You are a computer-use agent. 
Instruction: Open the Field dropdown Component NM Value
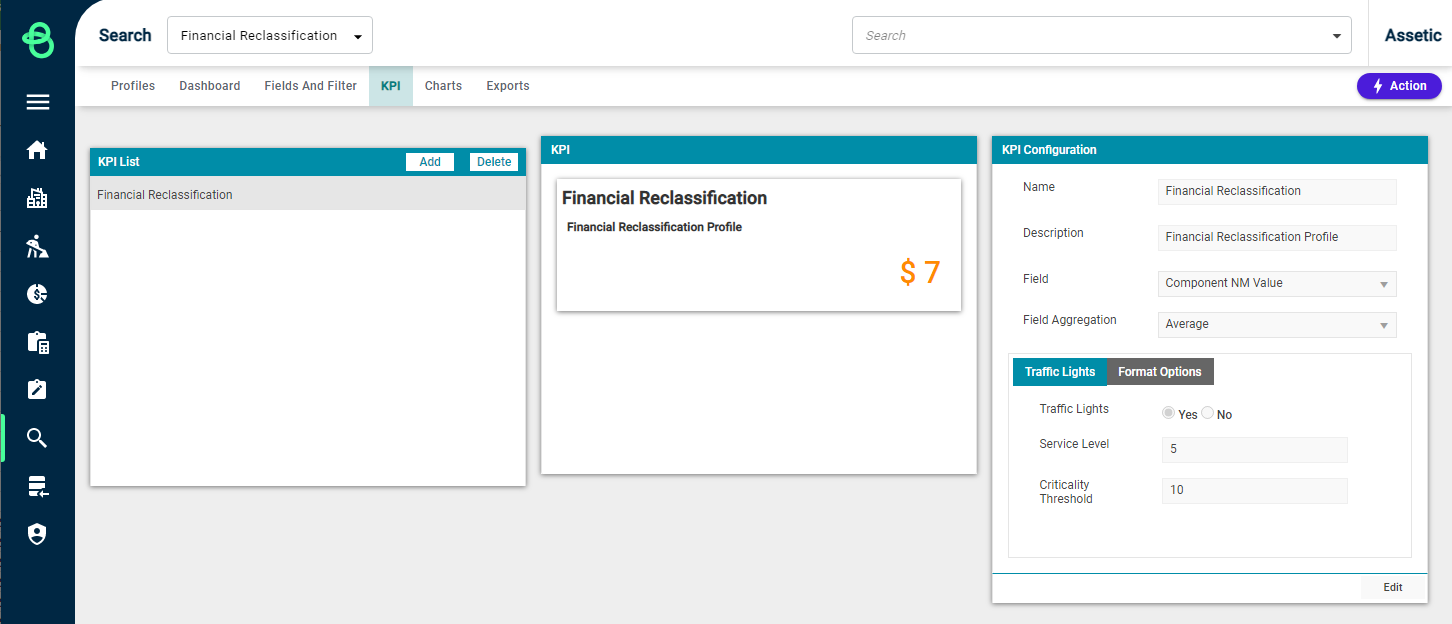(1277, 283)
